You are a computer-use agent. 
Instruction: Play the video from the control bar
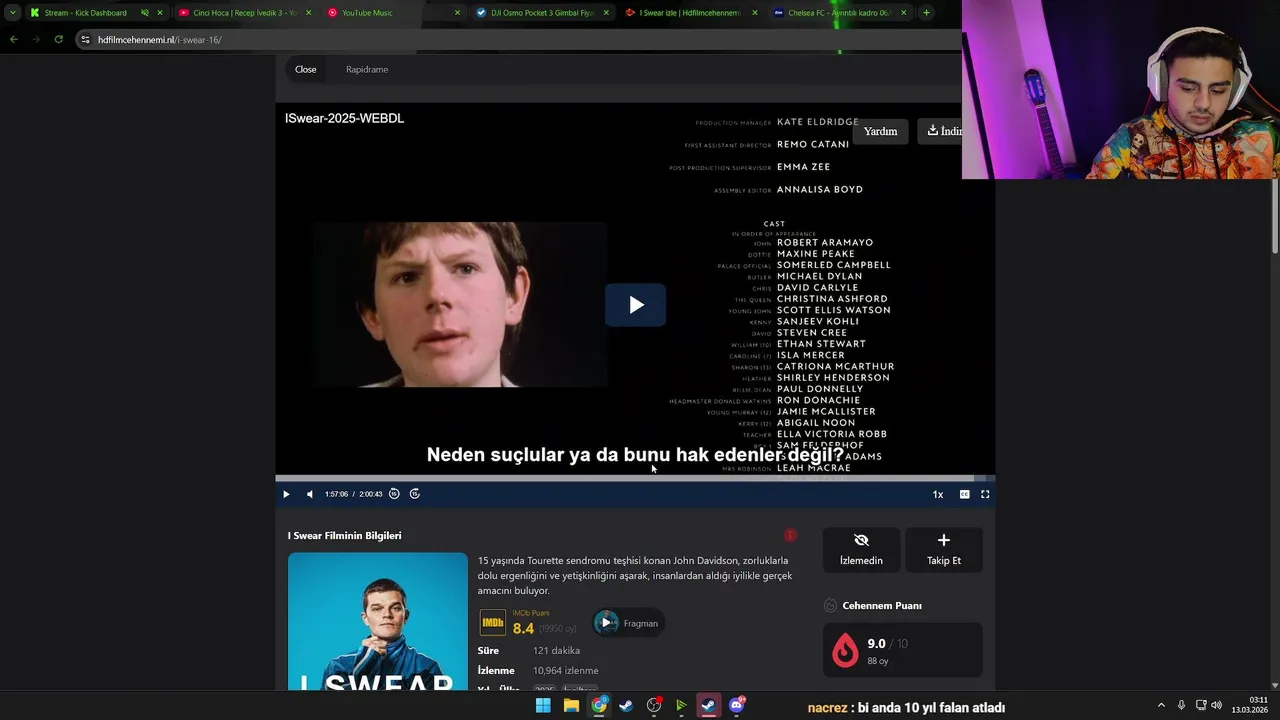[x=286, y=494]
